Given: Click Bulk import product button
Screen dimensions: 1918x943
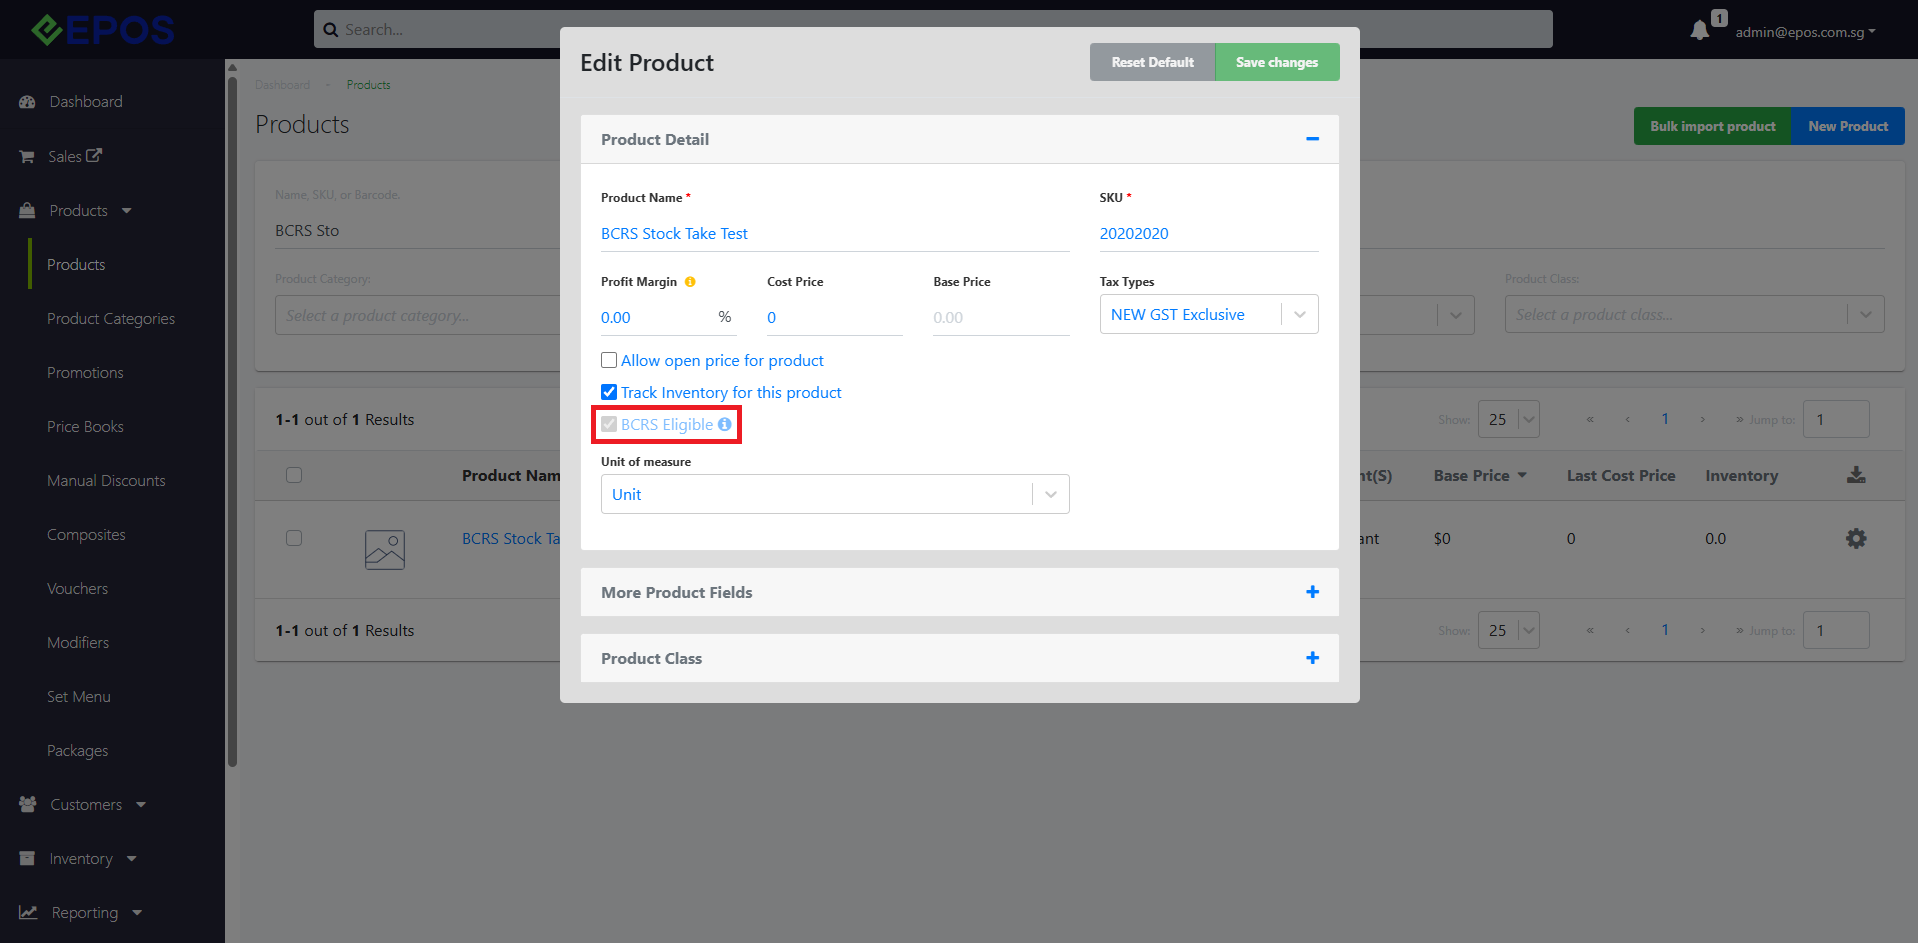Looking at the screenshot, I should (x=1713, y=126).
